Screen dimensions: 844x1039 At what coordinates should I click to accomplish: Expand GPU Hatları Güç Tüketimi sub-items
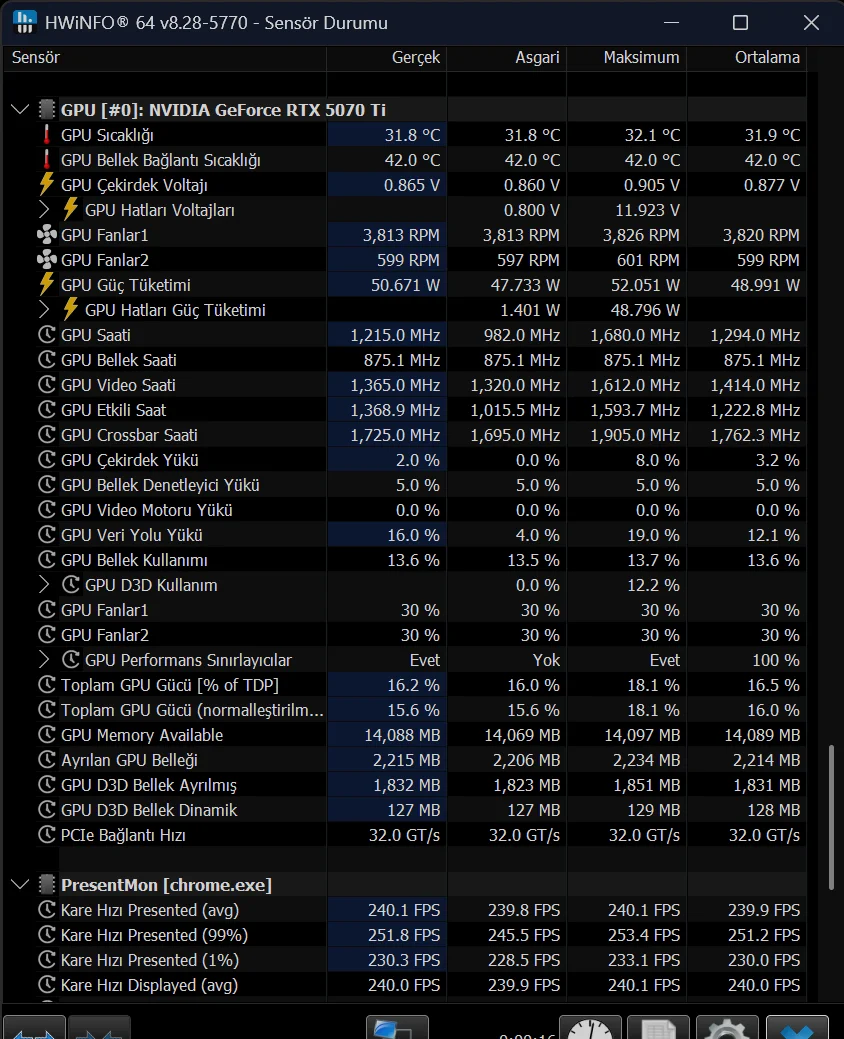pyautogui.click(x=44, y=309)
